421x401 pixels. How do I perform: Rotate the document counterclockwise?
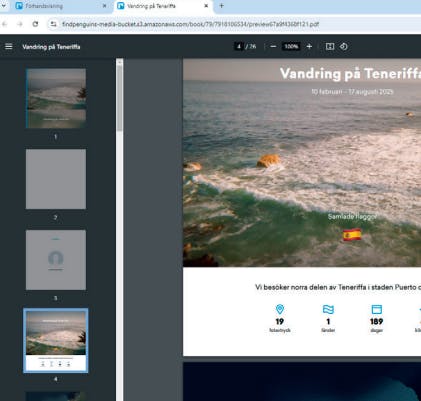pyautogui.click(x=344, y=47)
